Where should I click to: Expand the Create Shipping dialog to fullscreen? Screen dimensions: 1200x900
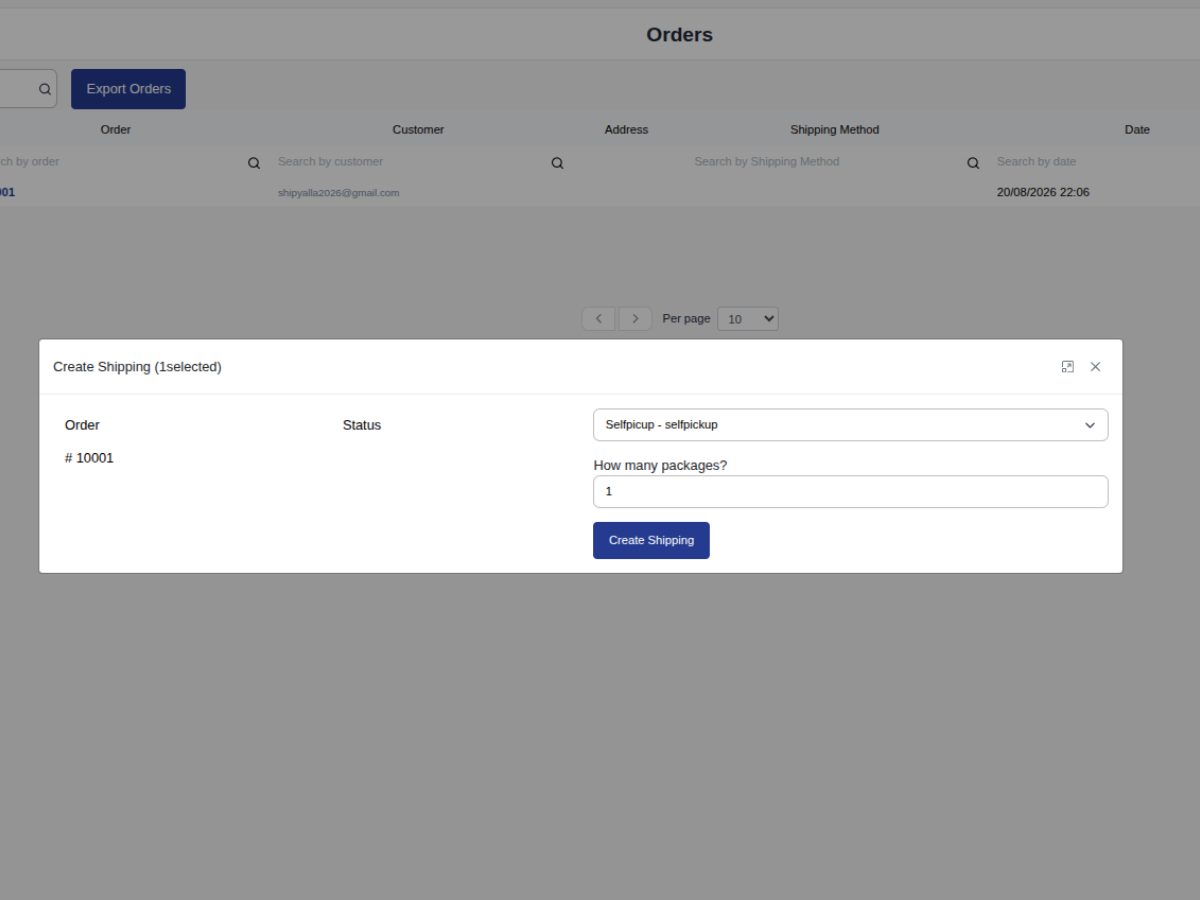click(1067, 367)
